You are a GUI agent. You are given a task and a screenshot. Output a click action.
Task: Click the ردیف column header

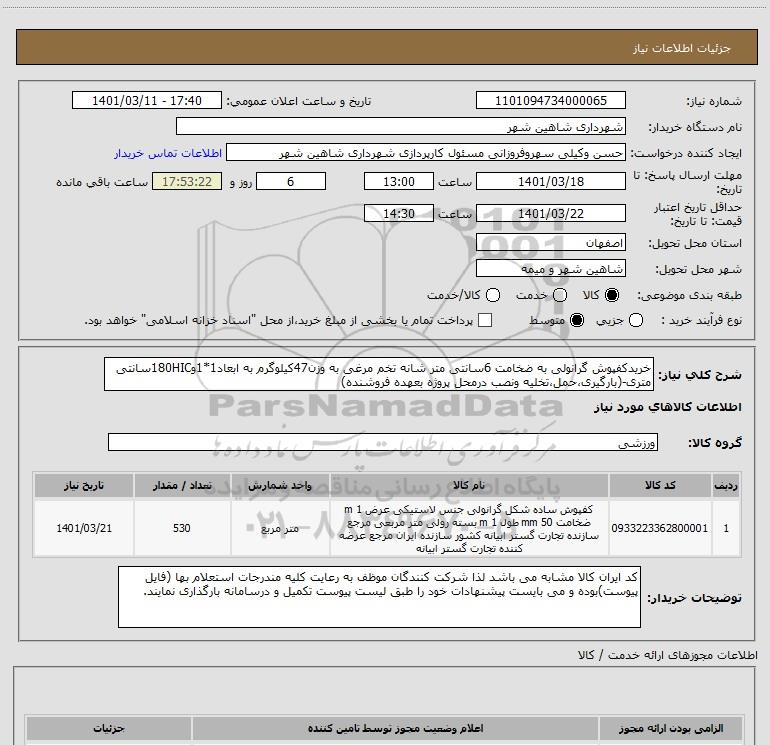pyautogui.click(x=726, y=485)
